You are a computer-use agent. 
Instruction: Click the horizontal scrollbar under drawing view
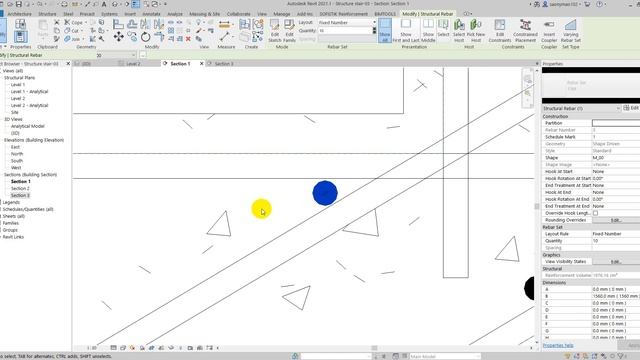pyautogui.click(x=374, y=348)
